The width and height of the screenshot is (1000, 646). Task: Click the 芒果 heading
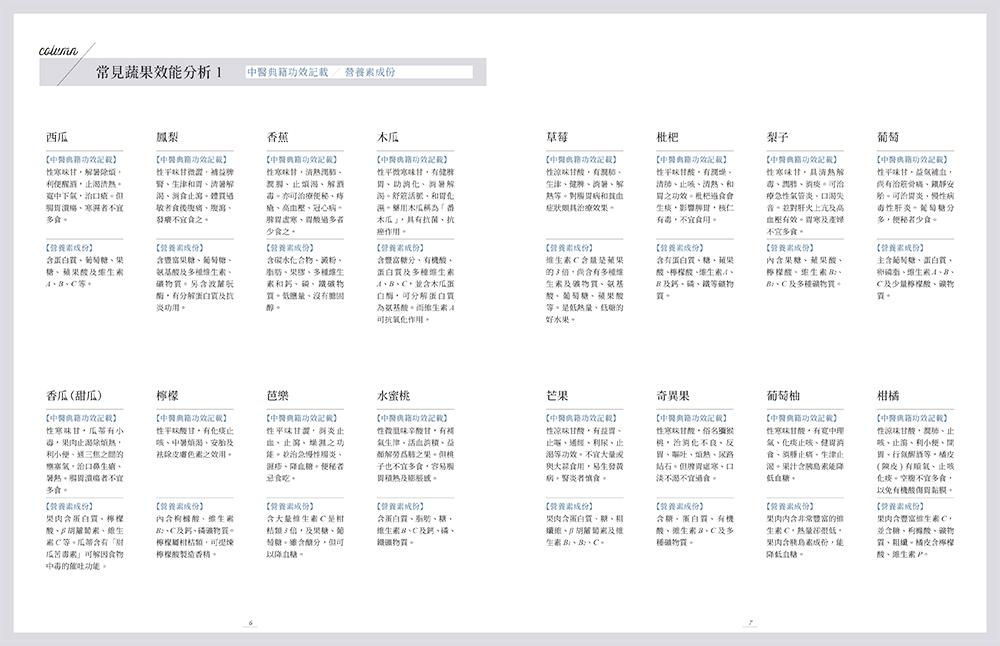557,396
